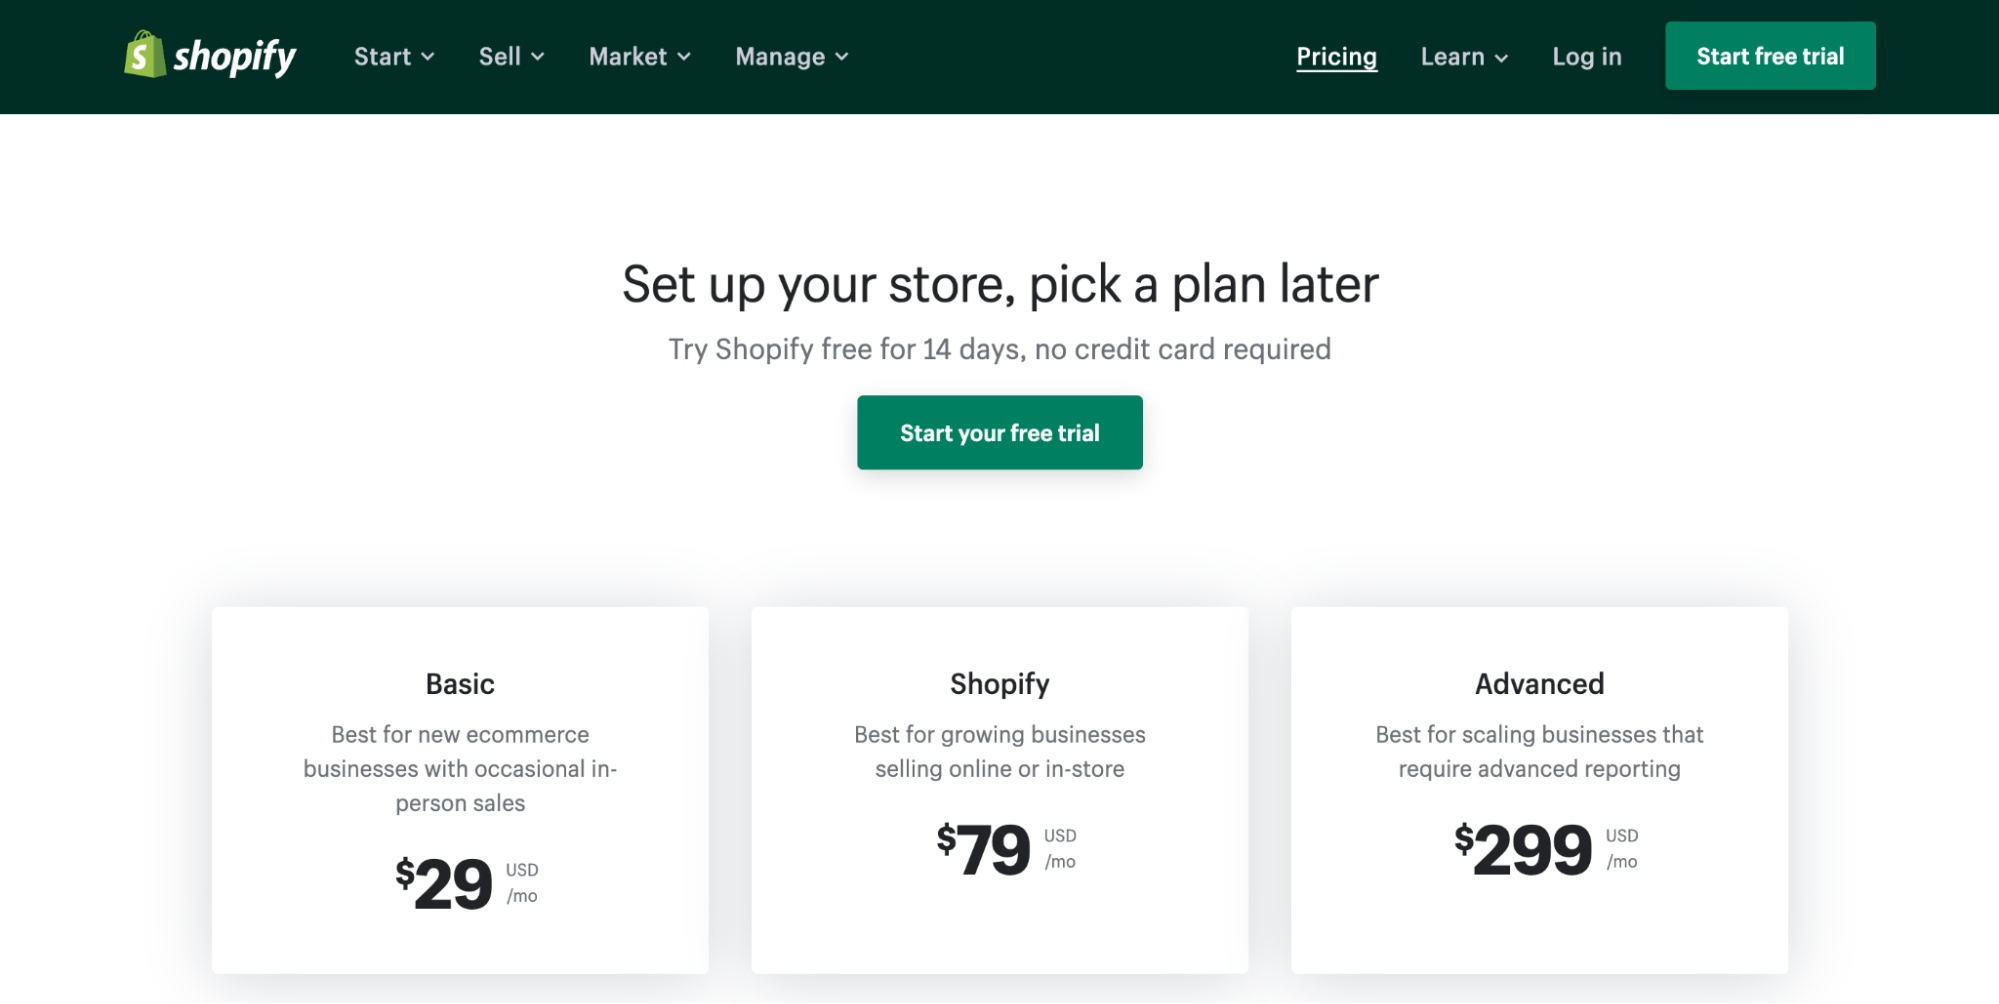The height and width of the screenshot is (1004, 1999).
Task: Select the Advanced plan card title
Action: pyautogui.click(x=1539, y=684)
